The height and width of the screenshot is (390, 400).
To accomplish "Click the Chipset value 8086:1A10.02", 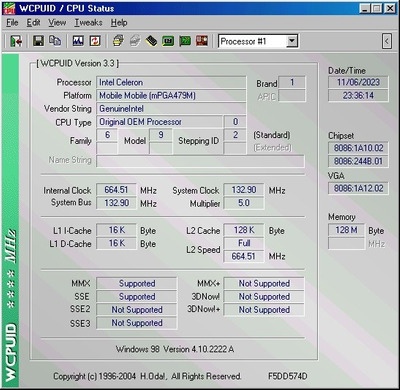I will tap(358, 148).
